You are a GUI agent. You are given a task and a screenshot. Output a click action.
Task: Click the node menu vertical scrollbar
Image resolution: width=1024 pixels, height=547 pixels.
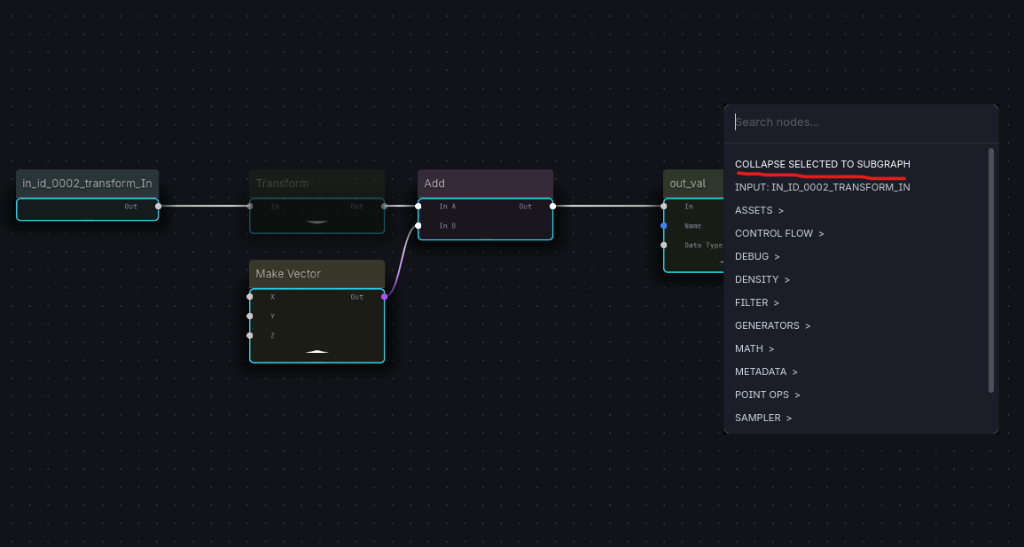pyautogui.click(x=991, y=270)
